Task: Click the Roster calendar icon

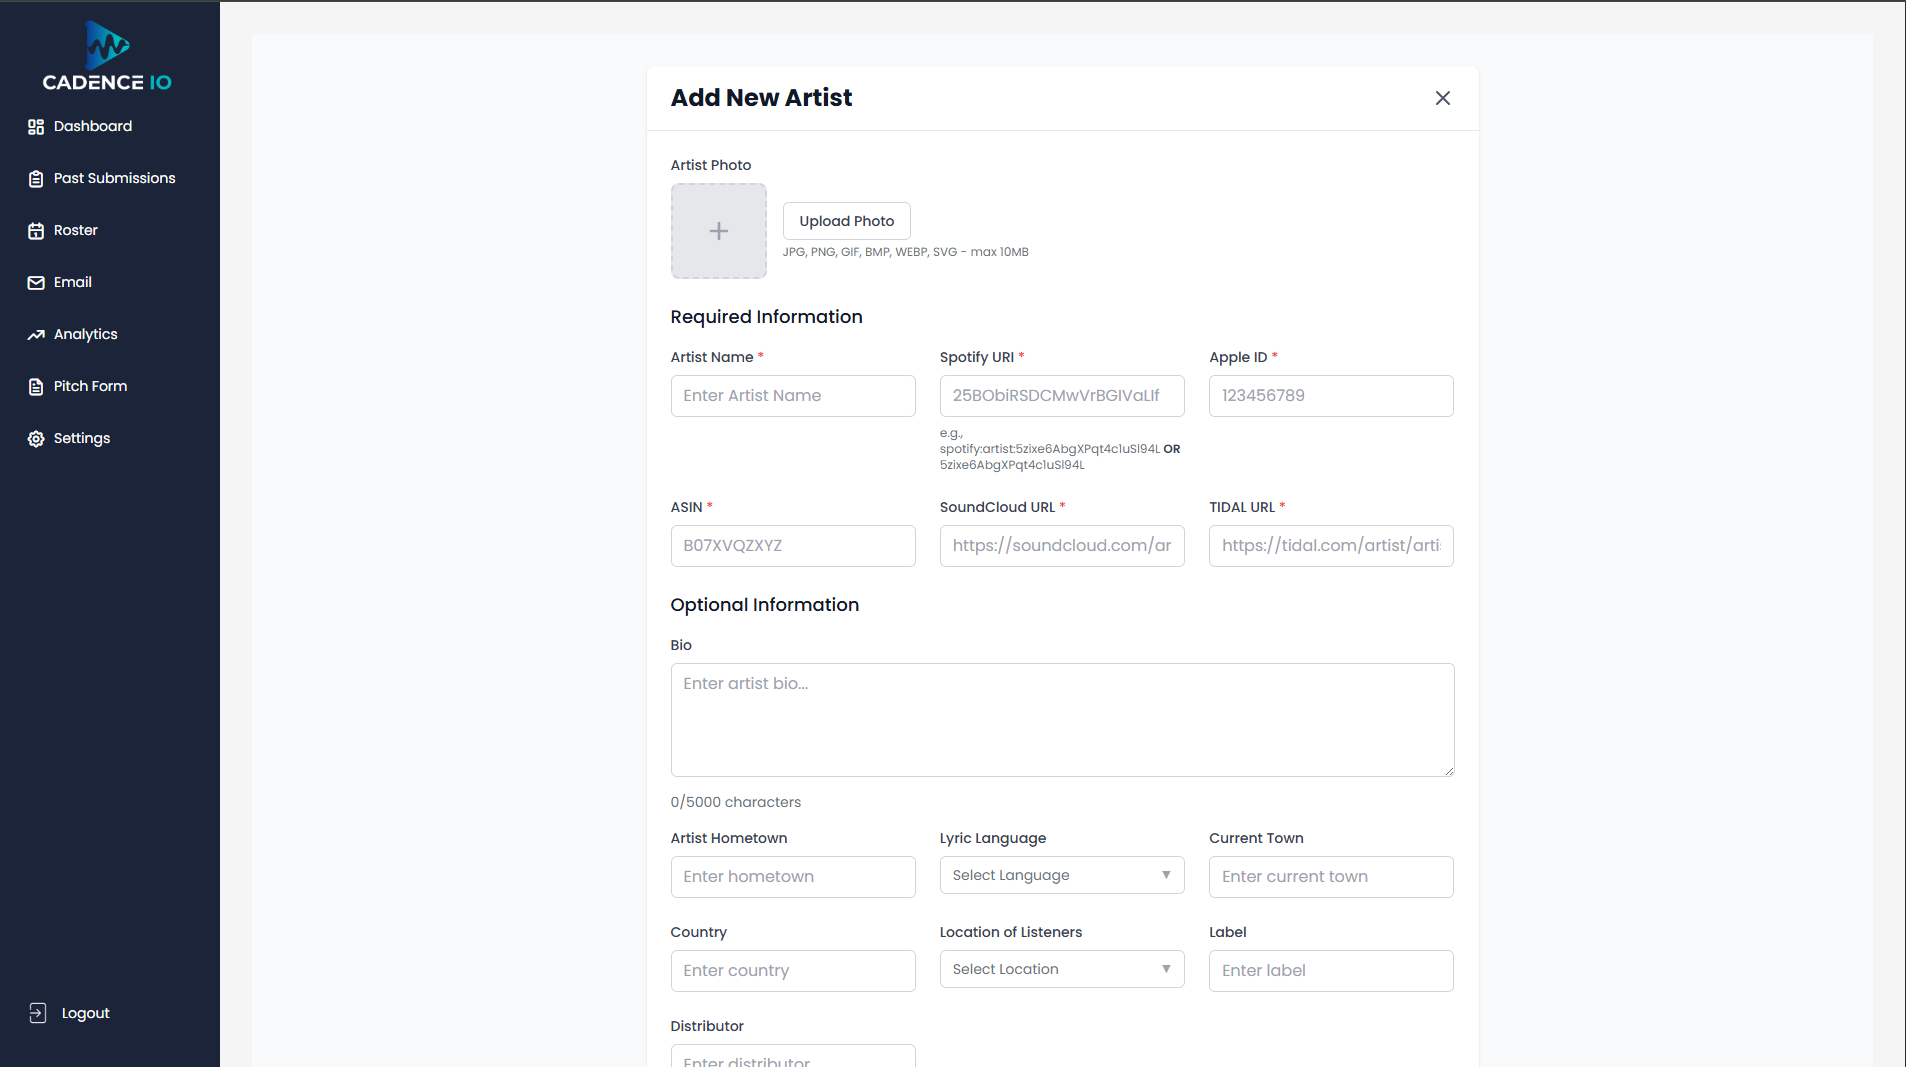Action: point(36,231)
